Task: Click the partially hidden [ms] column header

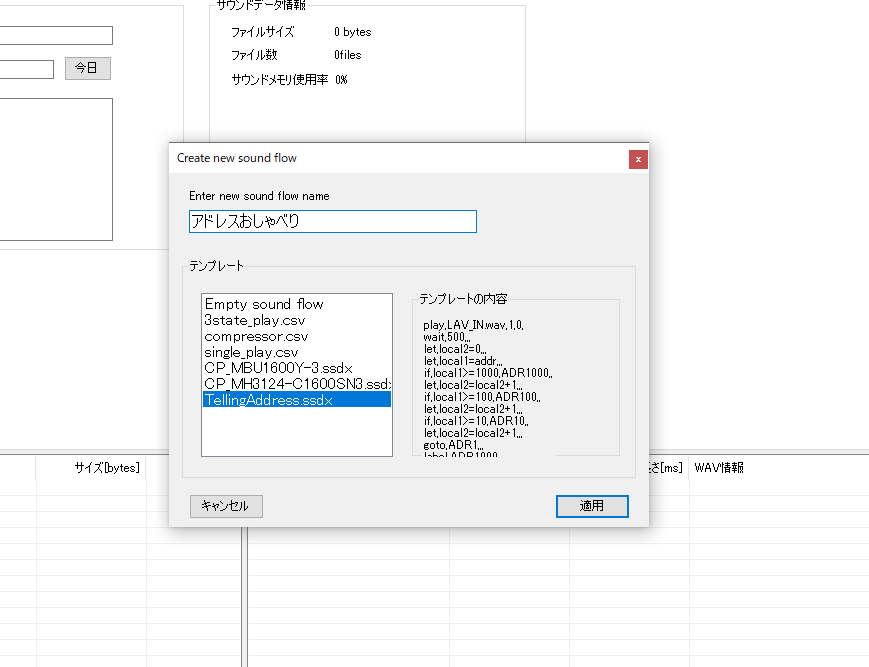Action: [667, 467]
